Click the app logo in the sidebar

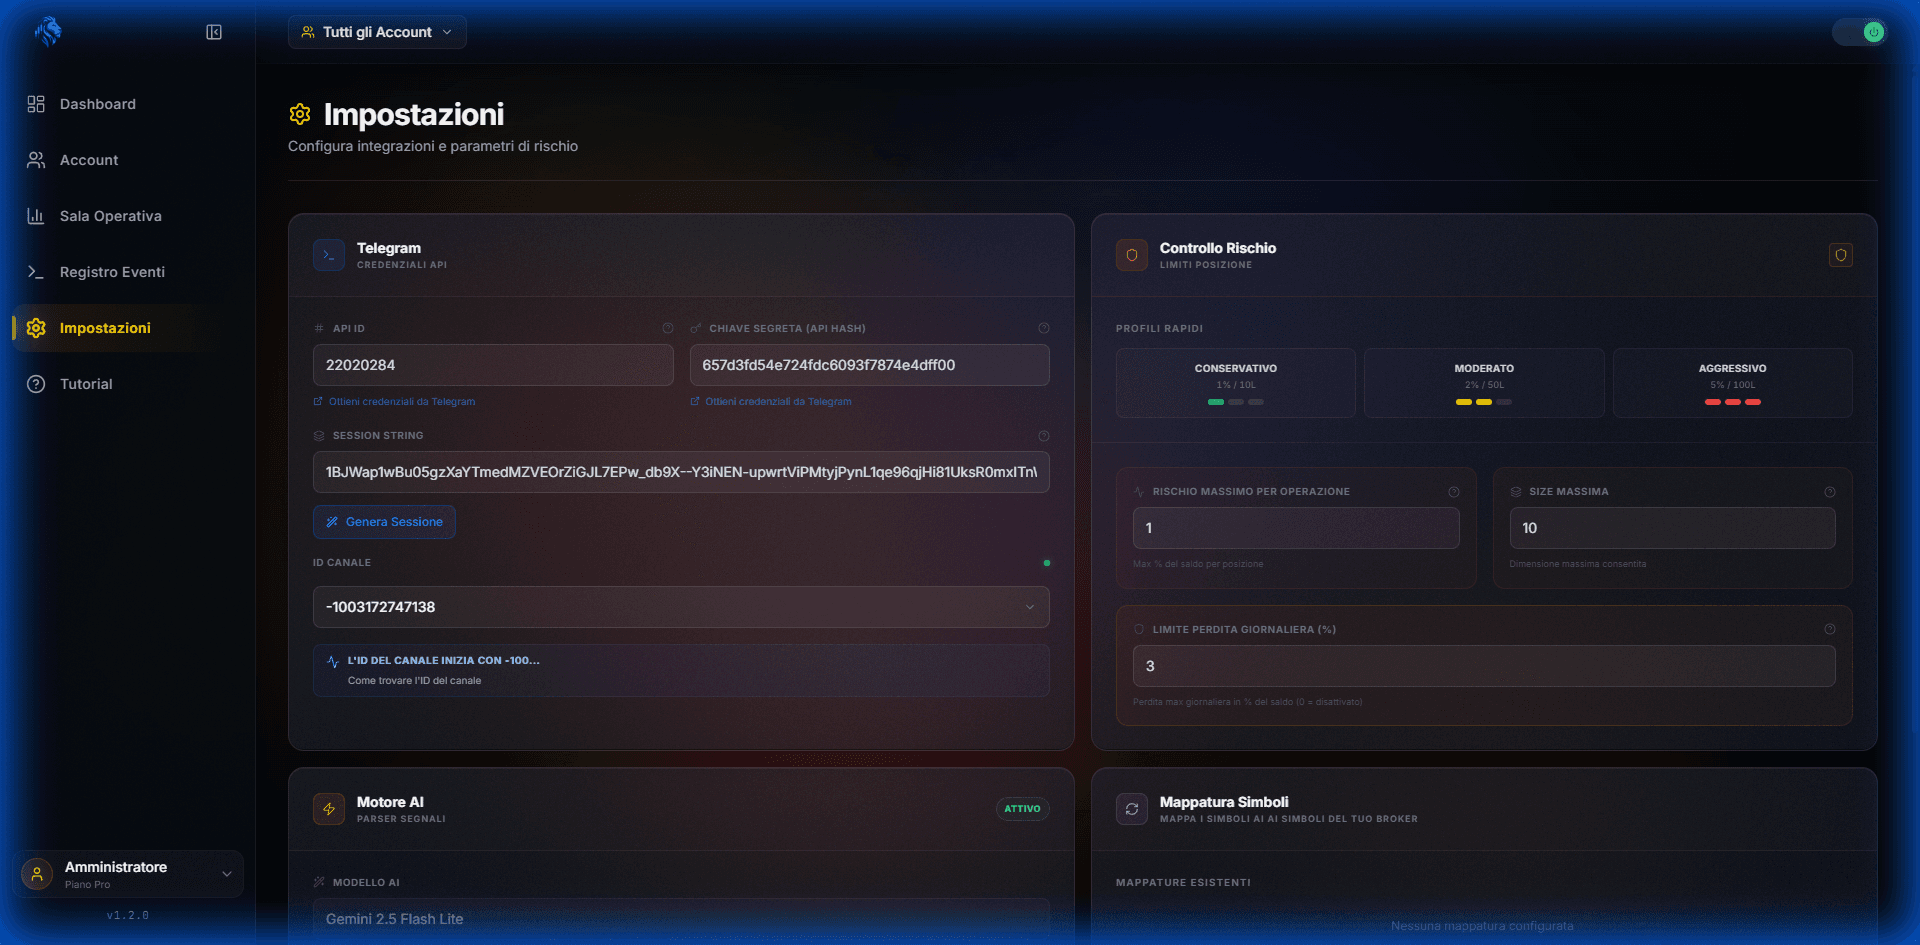point(48,32)
